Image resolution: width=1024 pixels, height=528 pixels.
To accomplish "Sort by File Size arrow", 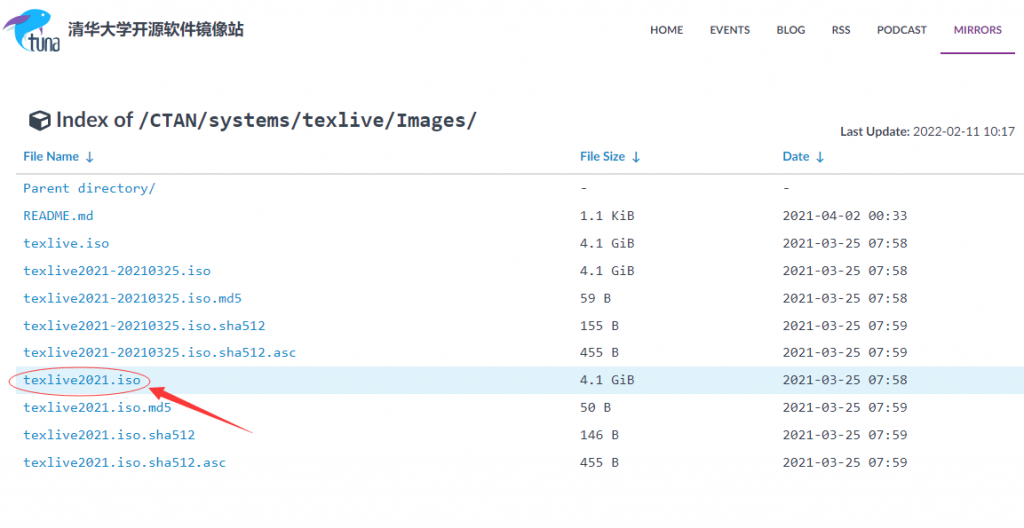I will click(x=636, y=157).
